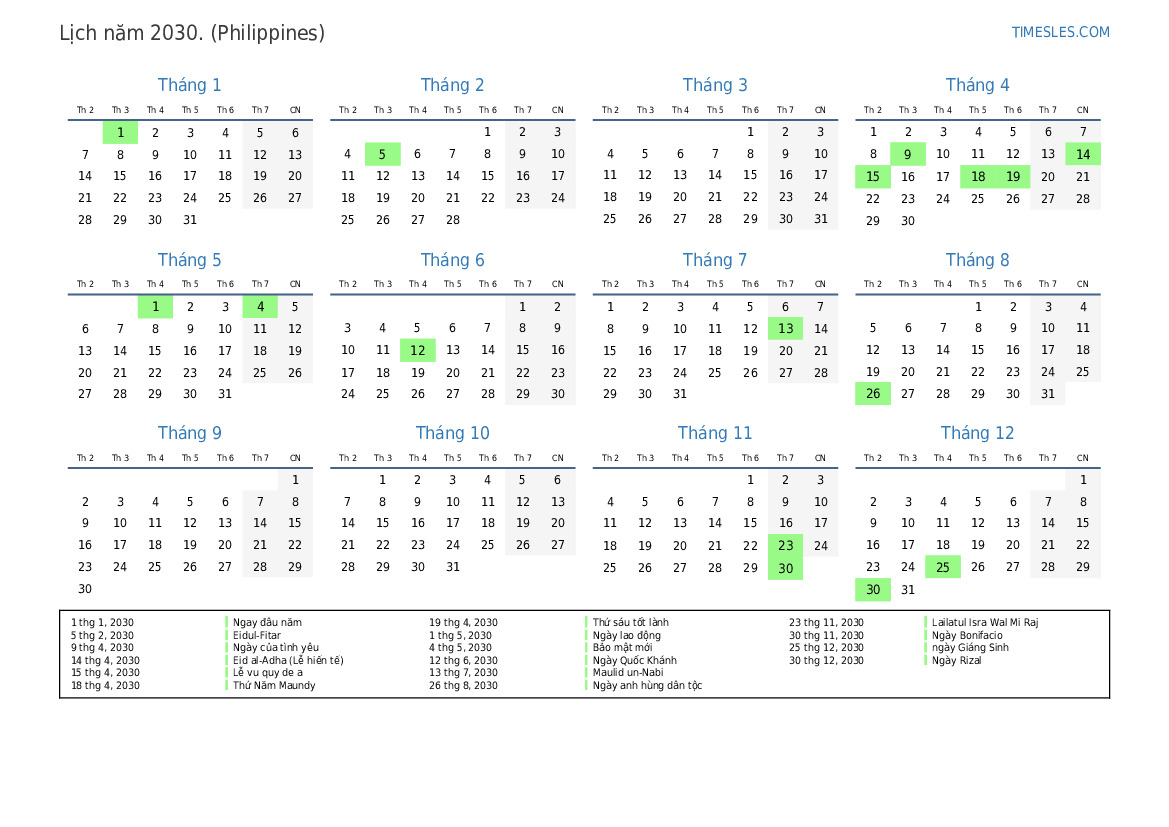Click the 'Ngày Quốc Khánh' legend entry
The width and height of the screenshot is (1169, 827).
634,660
